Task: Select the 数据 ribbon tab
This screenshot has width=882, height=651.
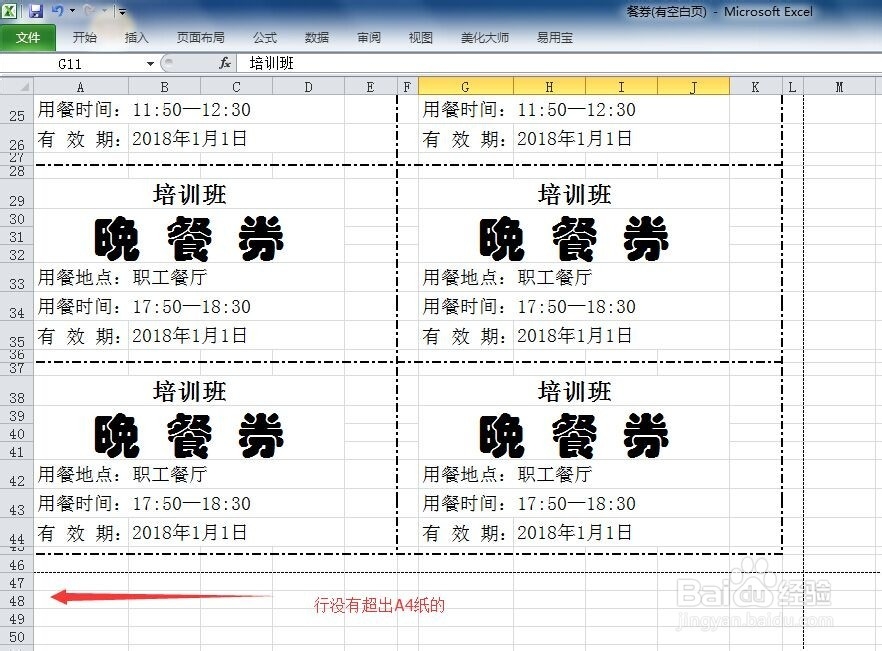Action: [316, 37]
